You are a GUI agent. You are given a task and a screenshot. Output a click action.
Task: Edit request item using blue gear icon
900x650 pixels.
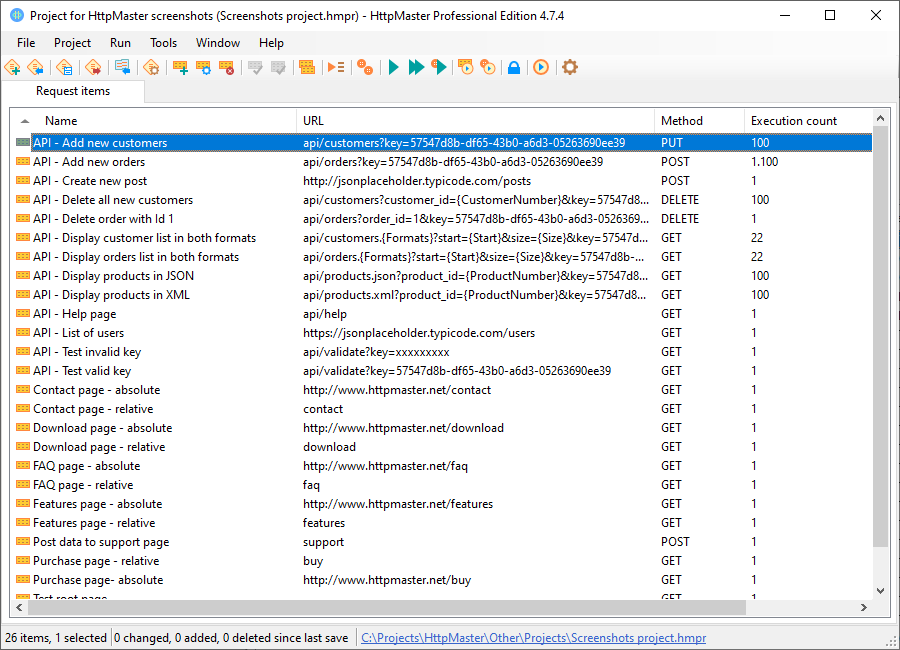(203, 67)
